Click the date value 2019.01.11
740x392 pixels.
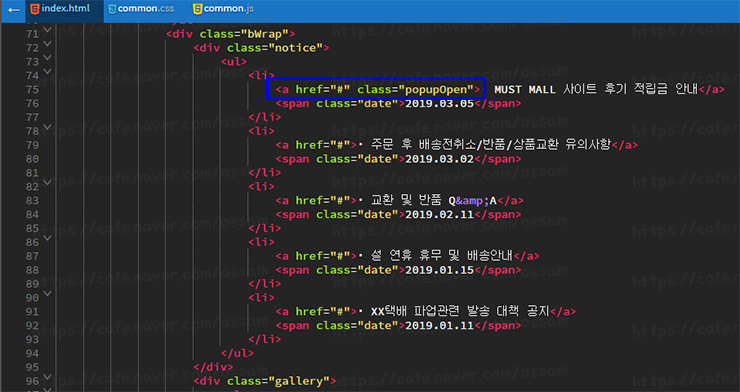(x=439, y=325)
